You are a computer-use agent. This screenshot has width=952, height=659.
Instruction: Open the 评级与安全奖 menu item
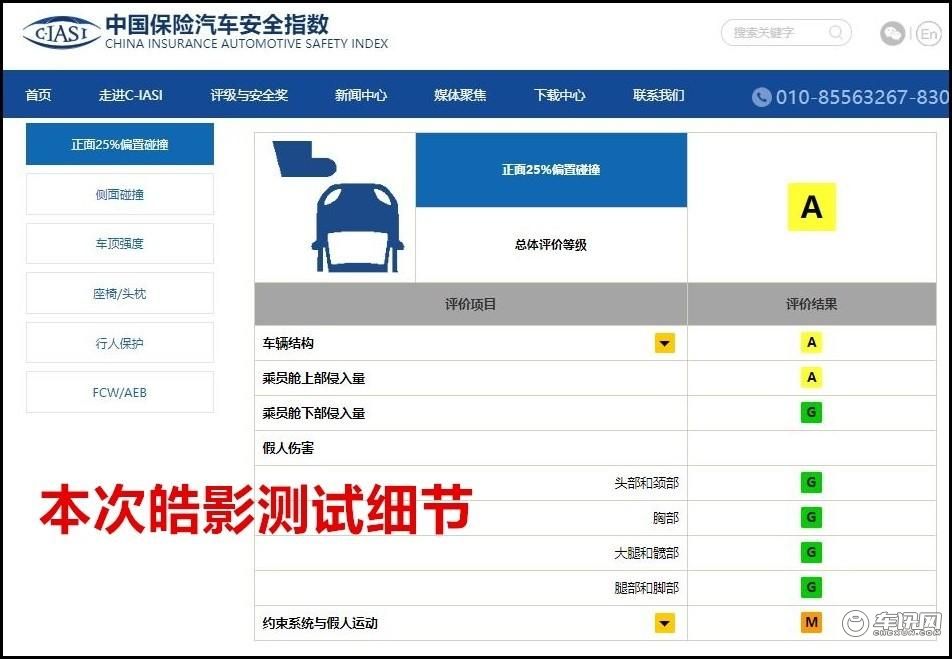pos(249,95)
